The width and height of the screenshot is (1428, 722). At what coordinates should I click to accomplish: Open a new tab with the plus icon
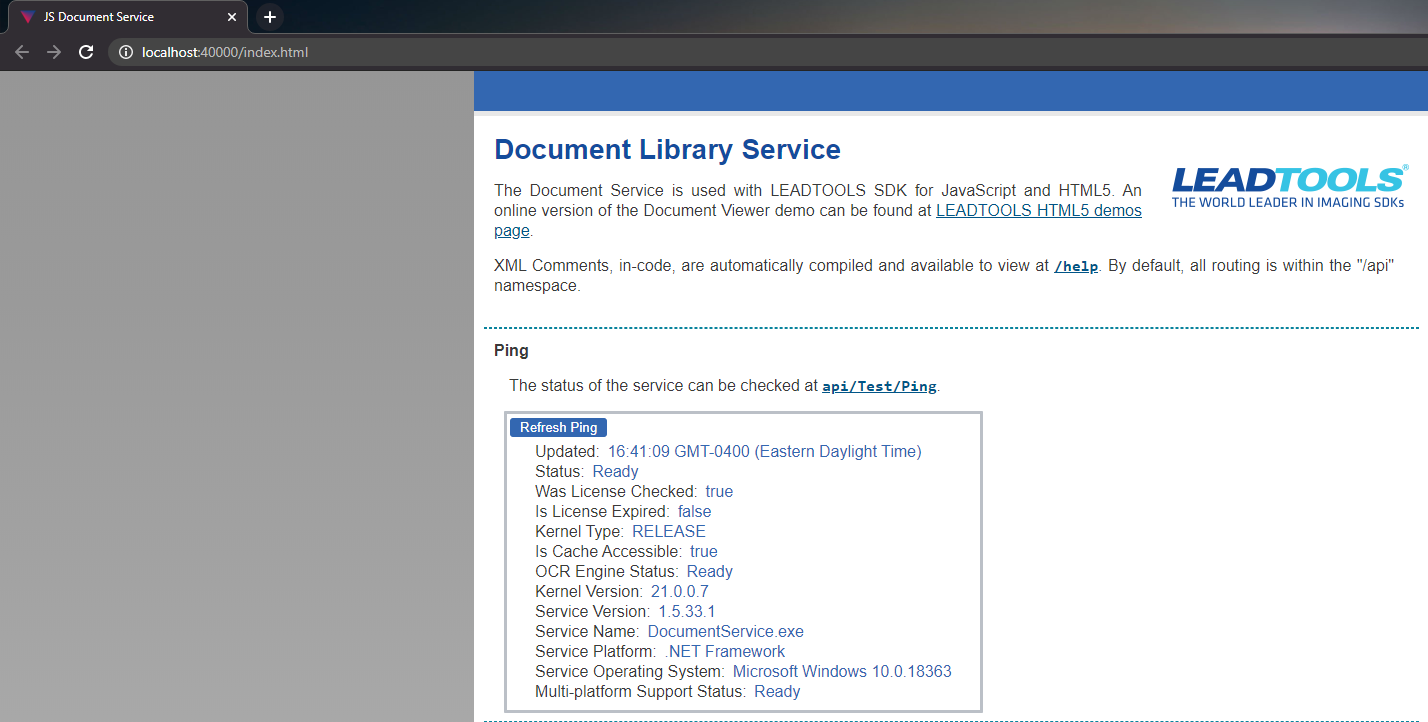[269, 17]
